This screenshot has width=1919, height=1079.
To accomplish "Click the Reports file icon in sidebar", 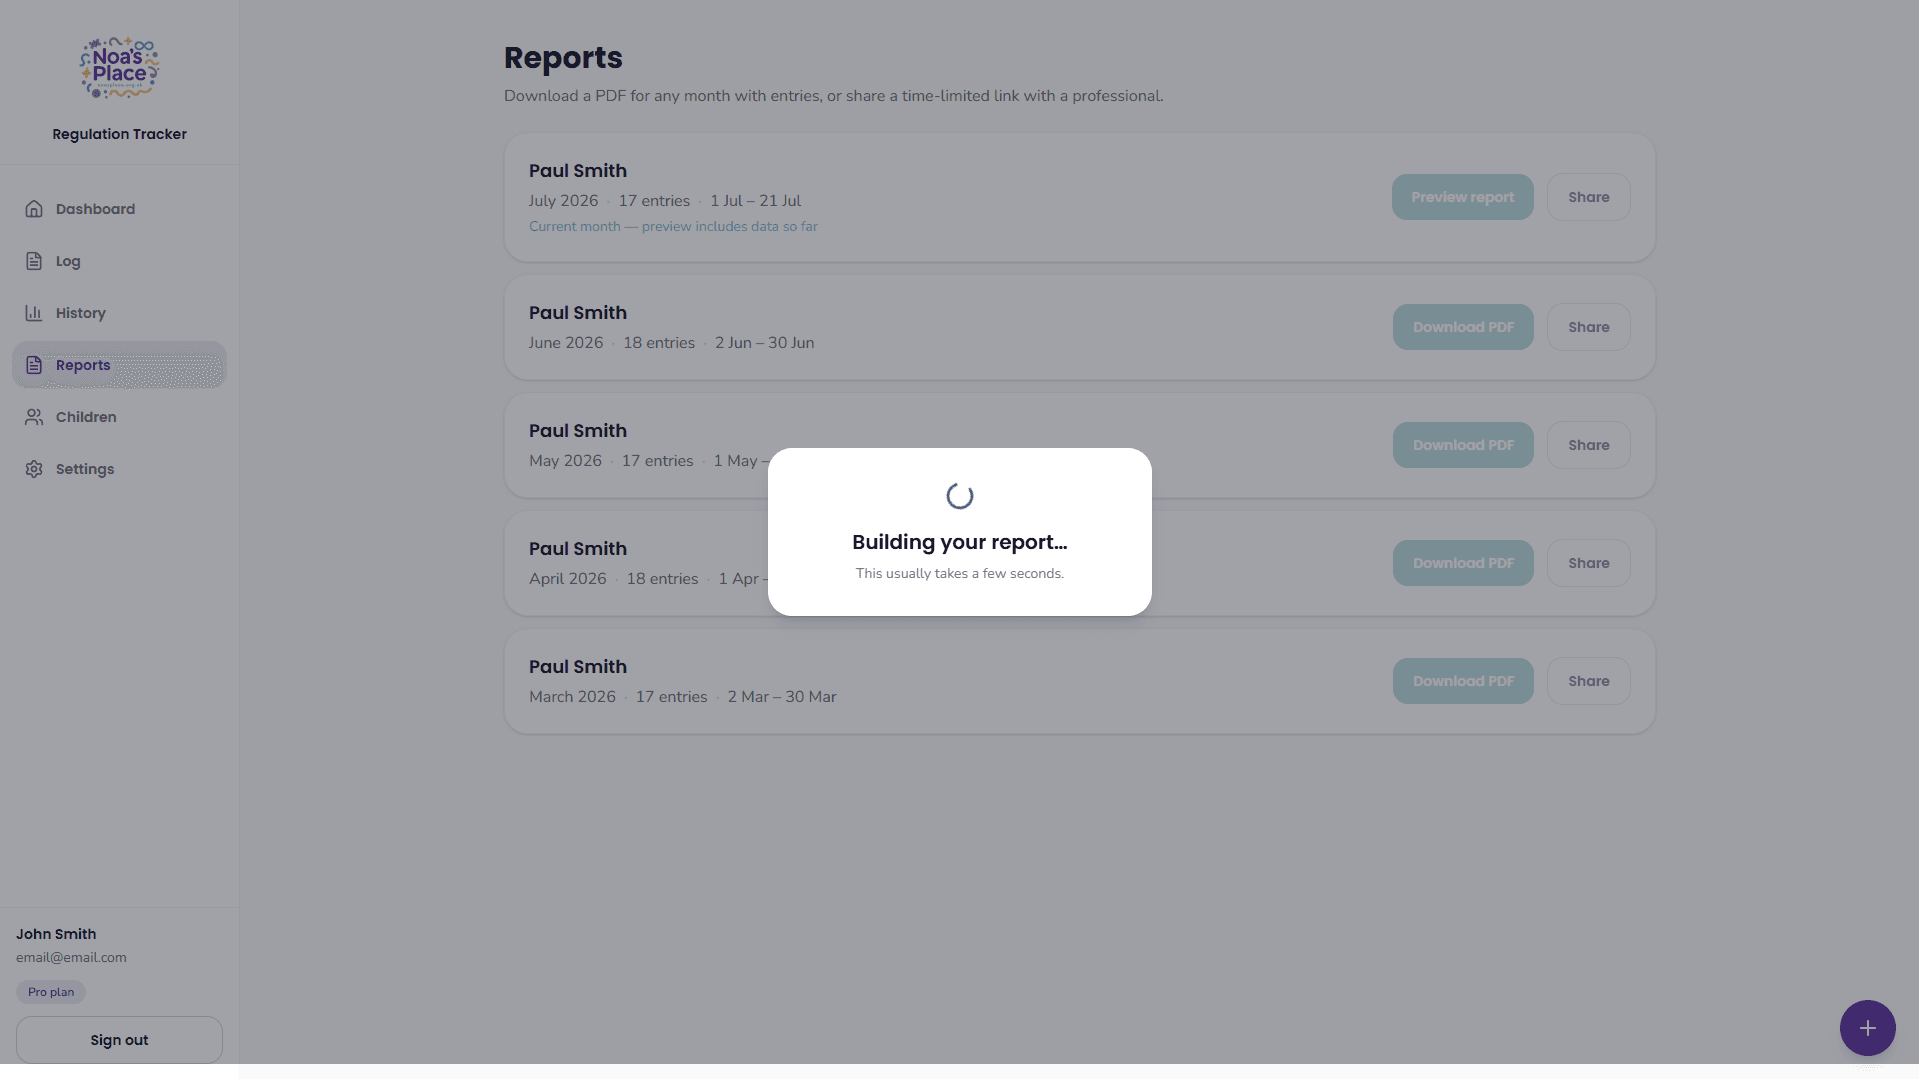I will pyautogui.click(x=34, y=365).
